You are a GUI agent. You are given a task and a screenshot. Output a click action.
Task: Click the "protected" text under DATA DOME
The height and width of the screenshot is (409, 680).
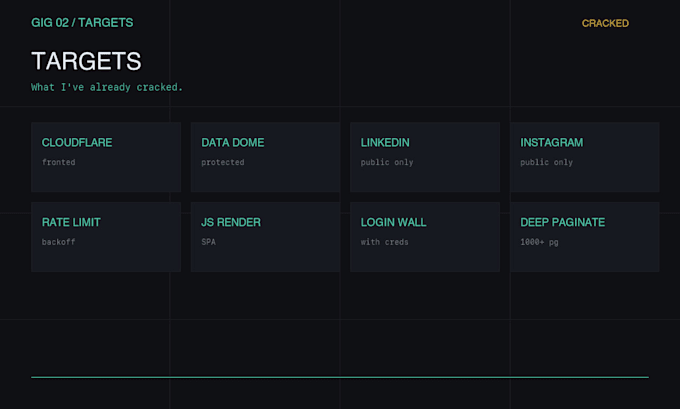coord(223,162)
